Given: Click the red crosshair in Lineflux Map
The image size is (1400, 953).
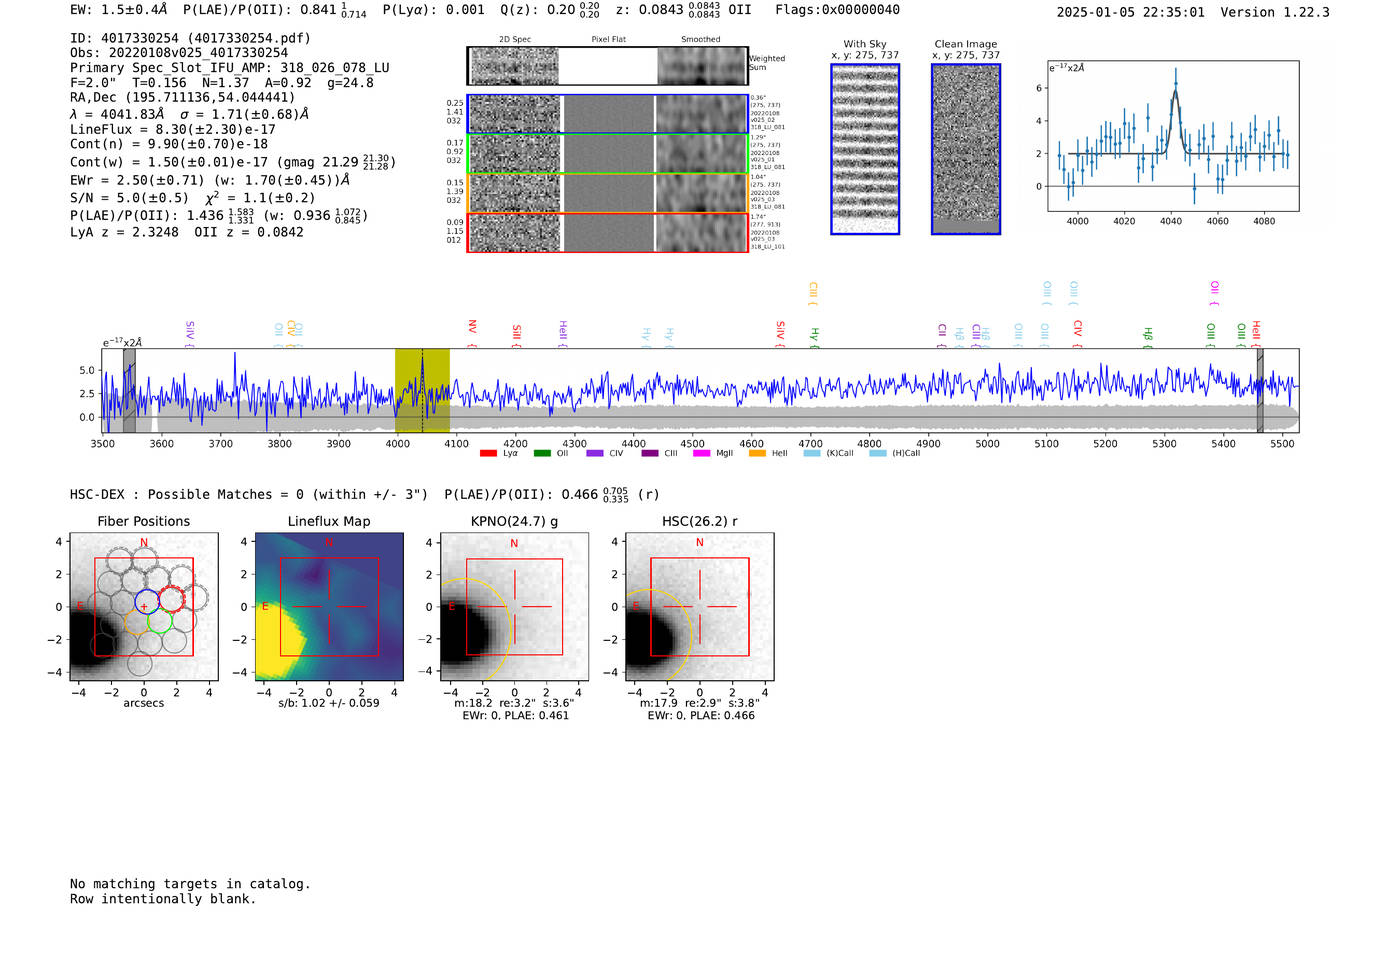Looking at the screenshot, I should [329, 607].
